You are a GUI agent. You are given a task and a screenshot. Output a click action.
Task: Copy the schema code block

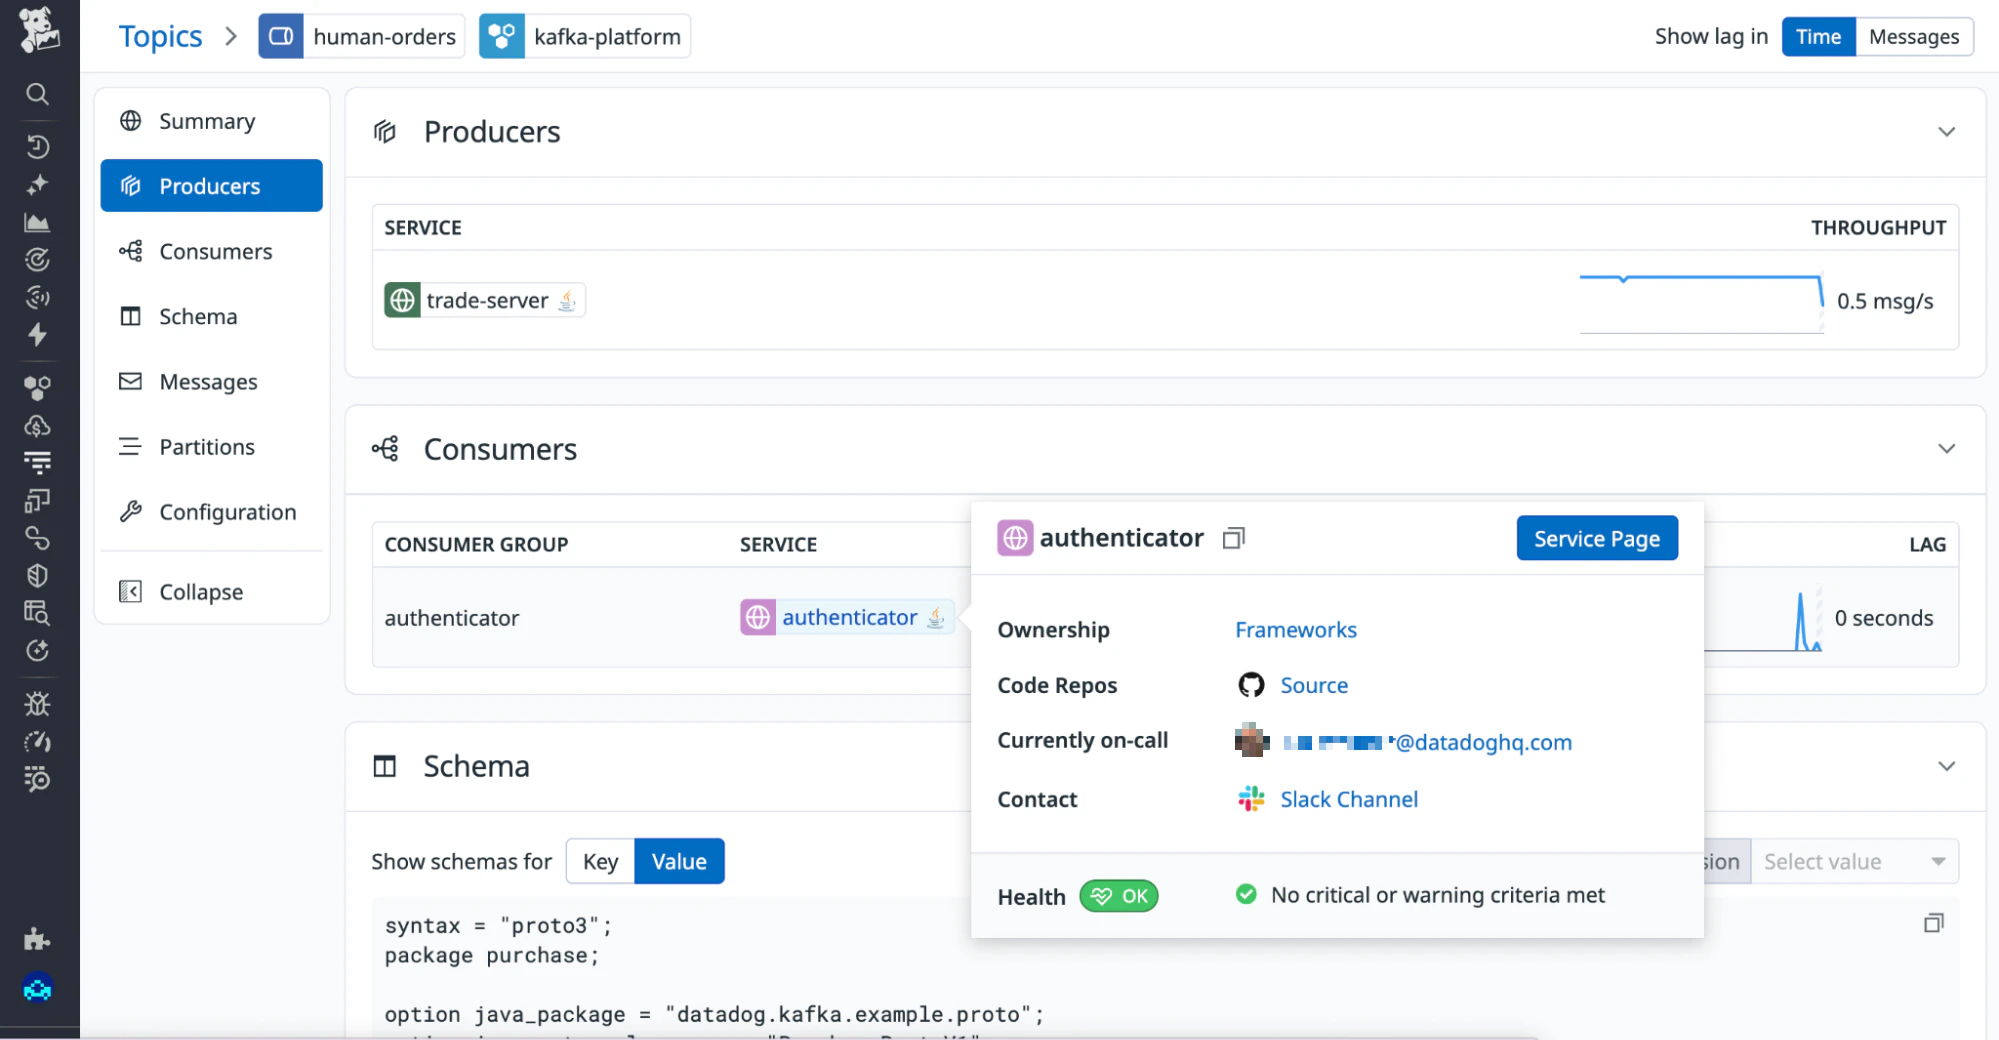[x=1933, y=923]
